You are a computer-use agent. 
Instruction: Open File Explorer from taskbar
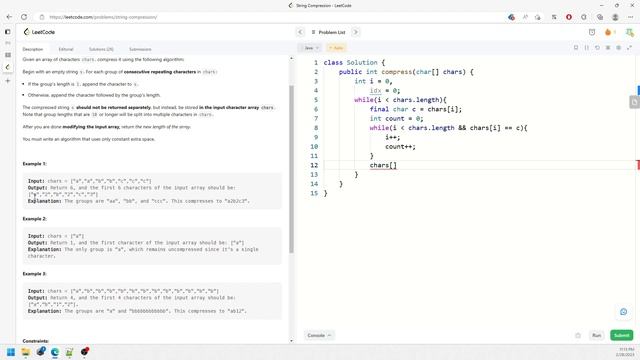[26, 352]
